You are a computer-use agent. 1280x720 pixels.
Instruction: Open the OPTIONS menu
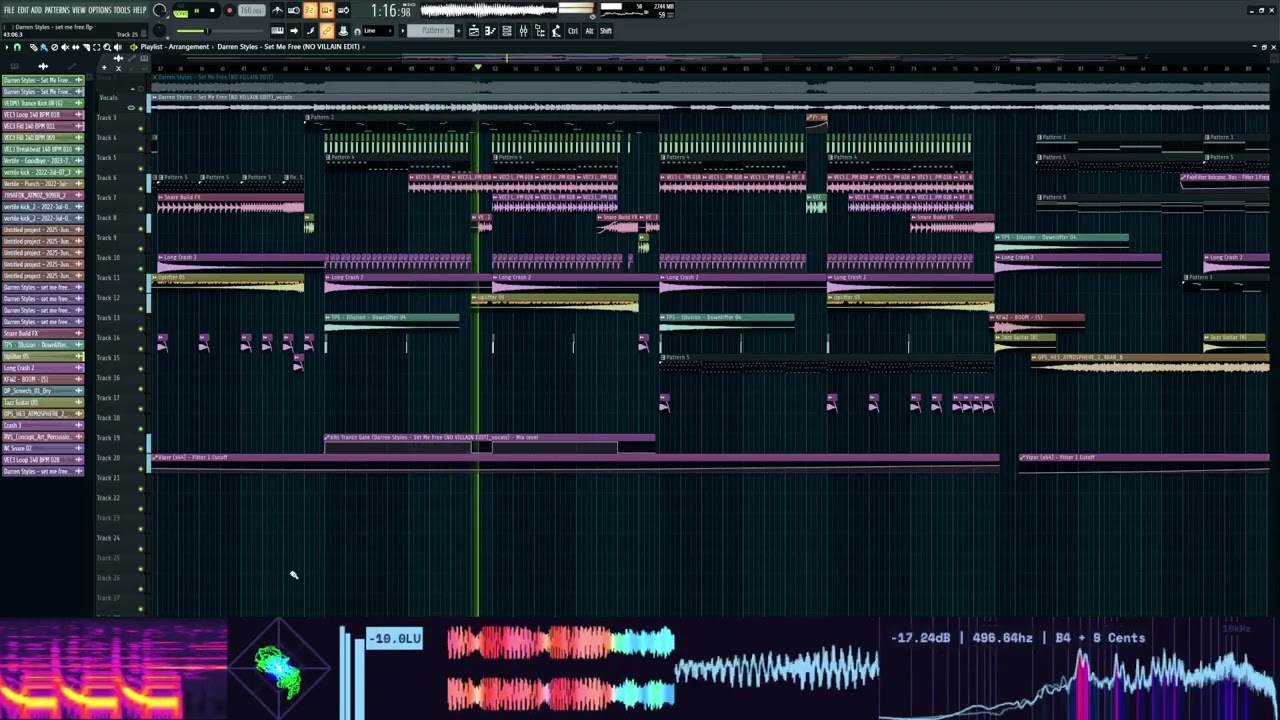click(99, 10)
